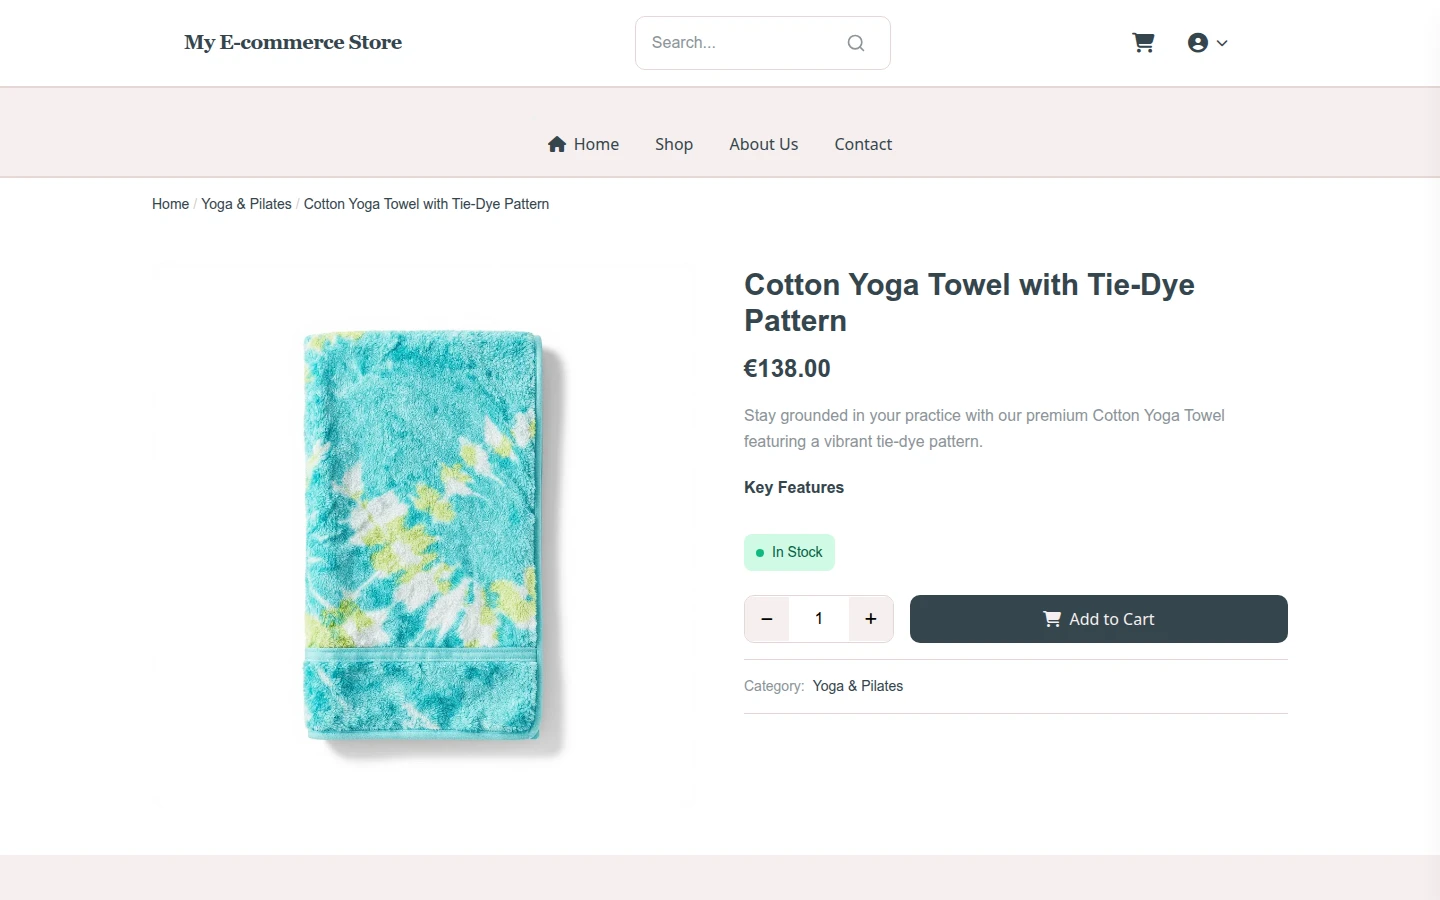Viewport: 1440px width, 900px height.
Task: Click Home in the breadcrumb trail
Action: pyautogui.click(x=170, y=204)
